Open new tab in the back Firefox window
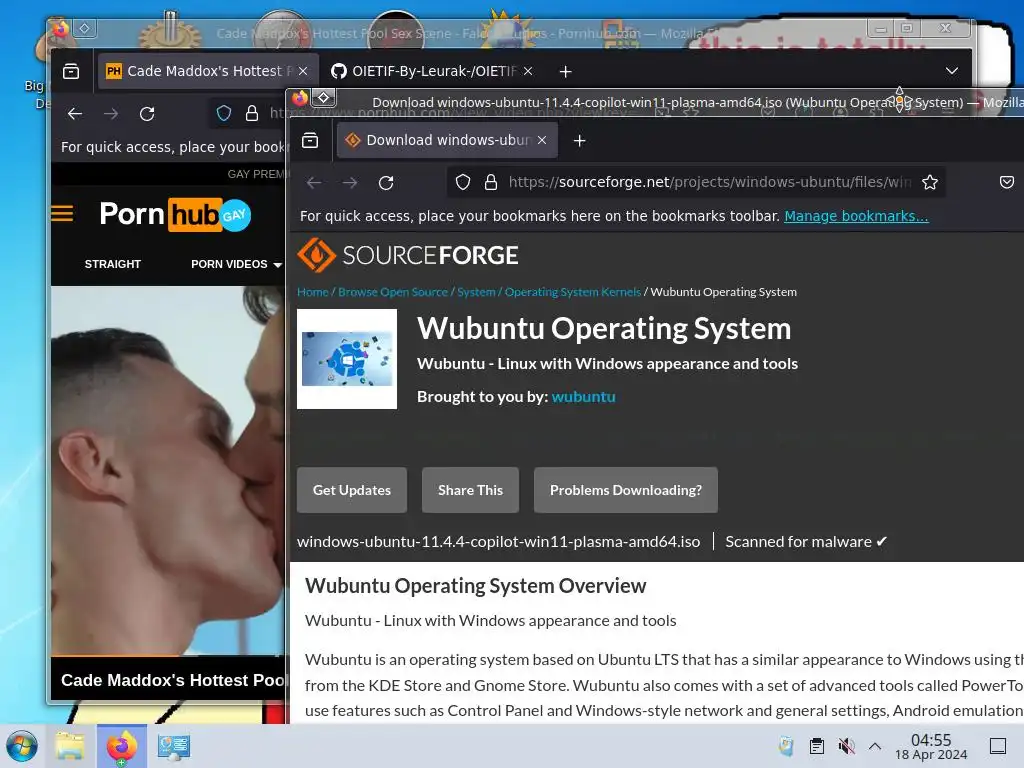 point(566,71)
